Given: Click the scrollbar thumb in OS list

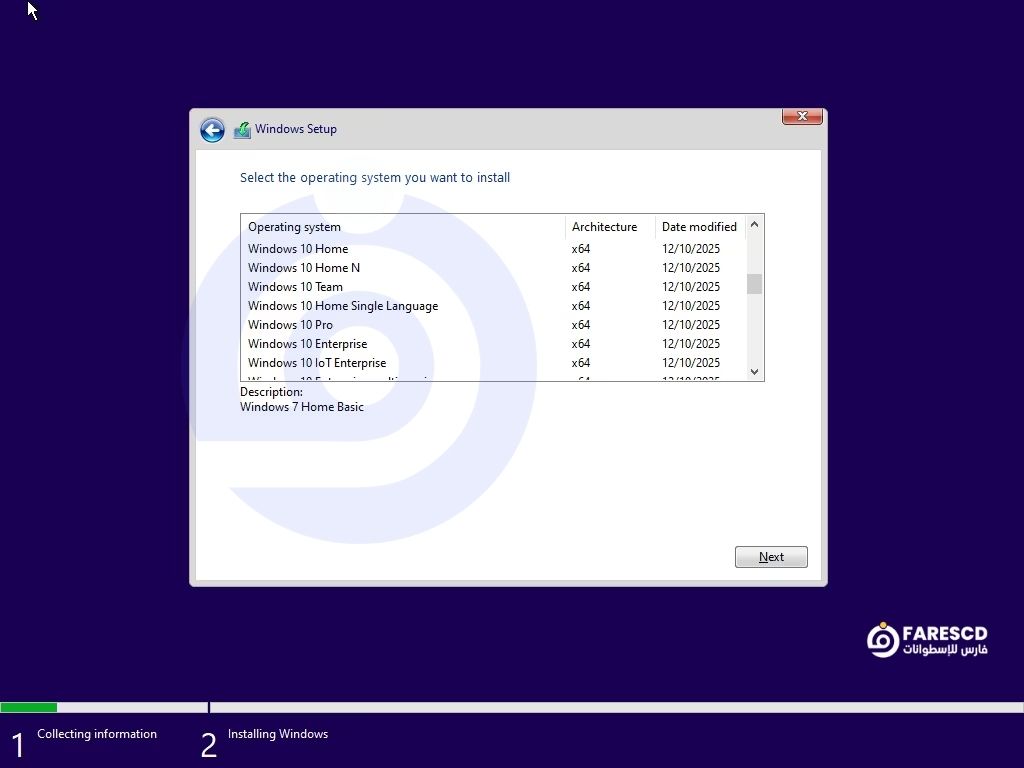Looking at the screenshot, I should (754, 284).
